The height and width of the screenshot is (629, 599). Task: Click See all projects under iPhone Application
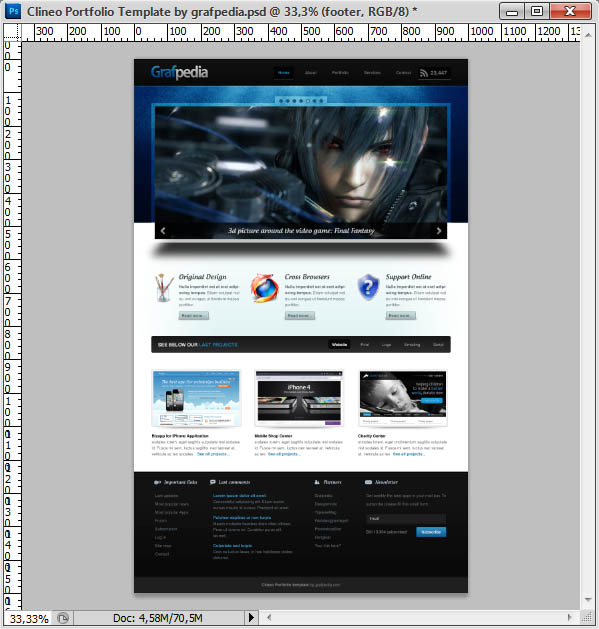[213, 454]
